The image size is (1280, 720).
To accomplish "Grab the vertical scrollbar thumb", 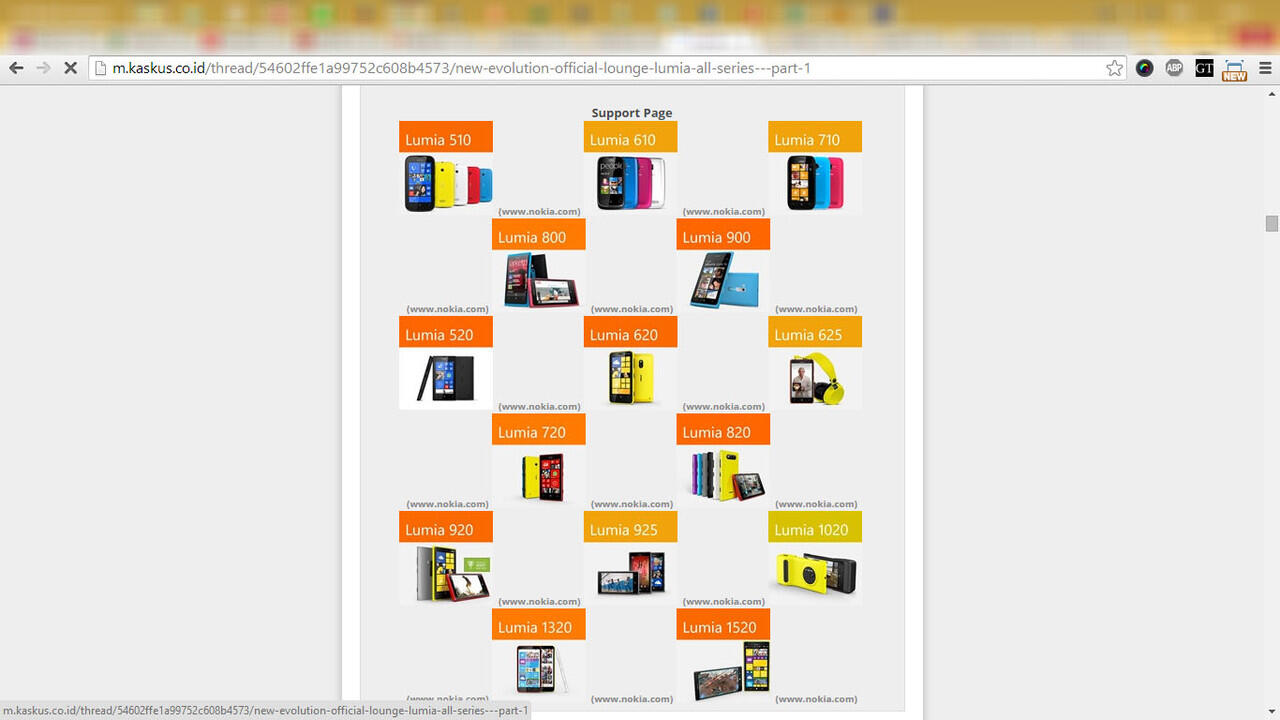I will (x=1271, y=223).
